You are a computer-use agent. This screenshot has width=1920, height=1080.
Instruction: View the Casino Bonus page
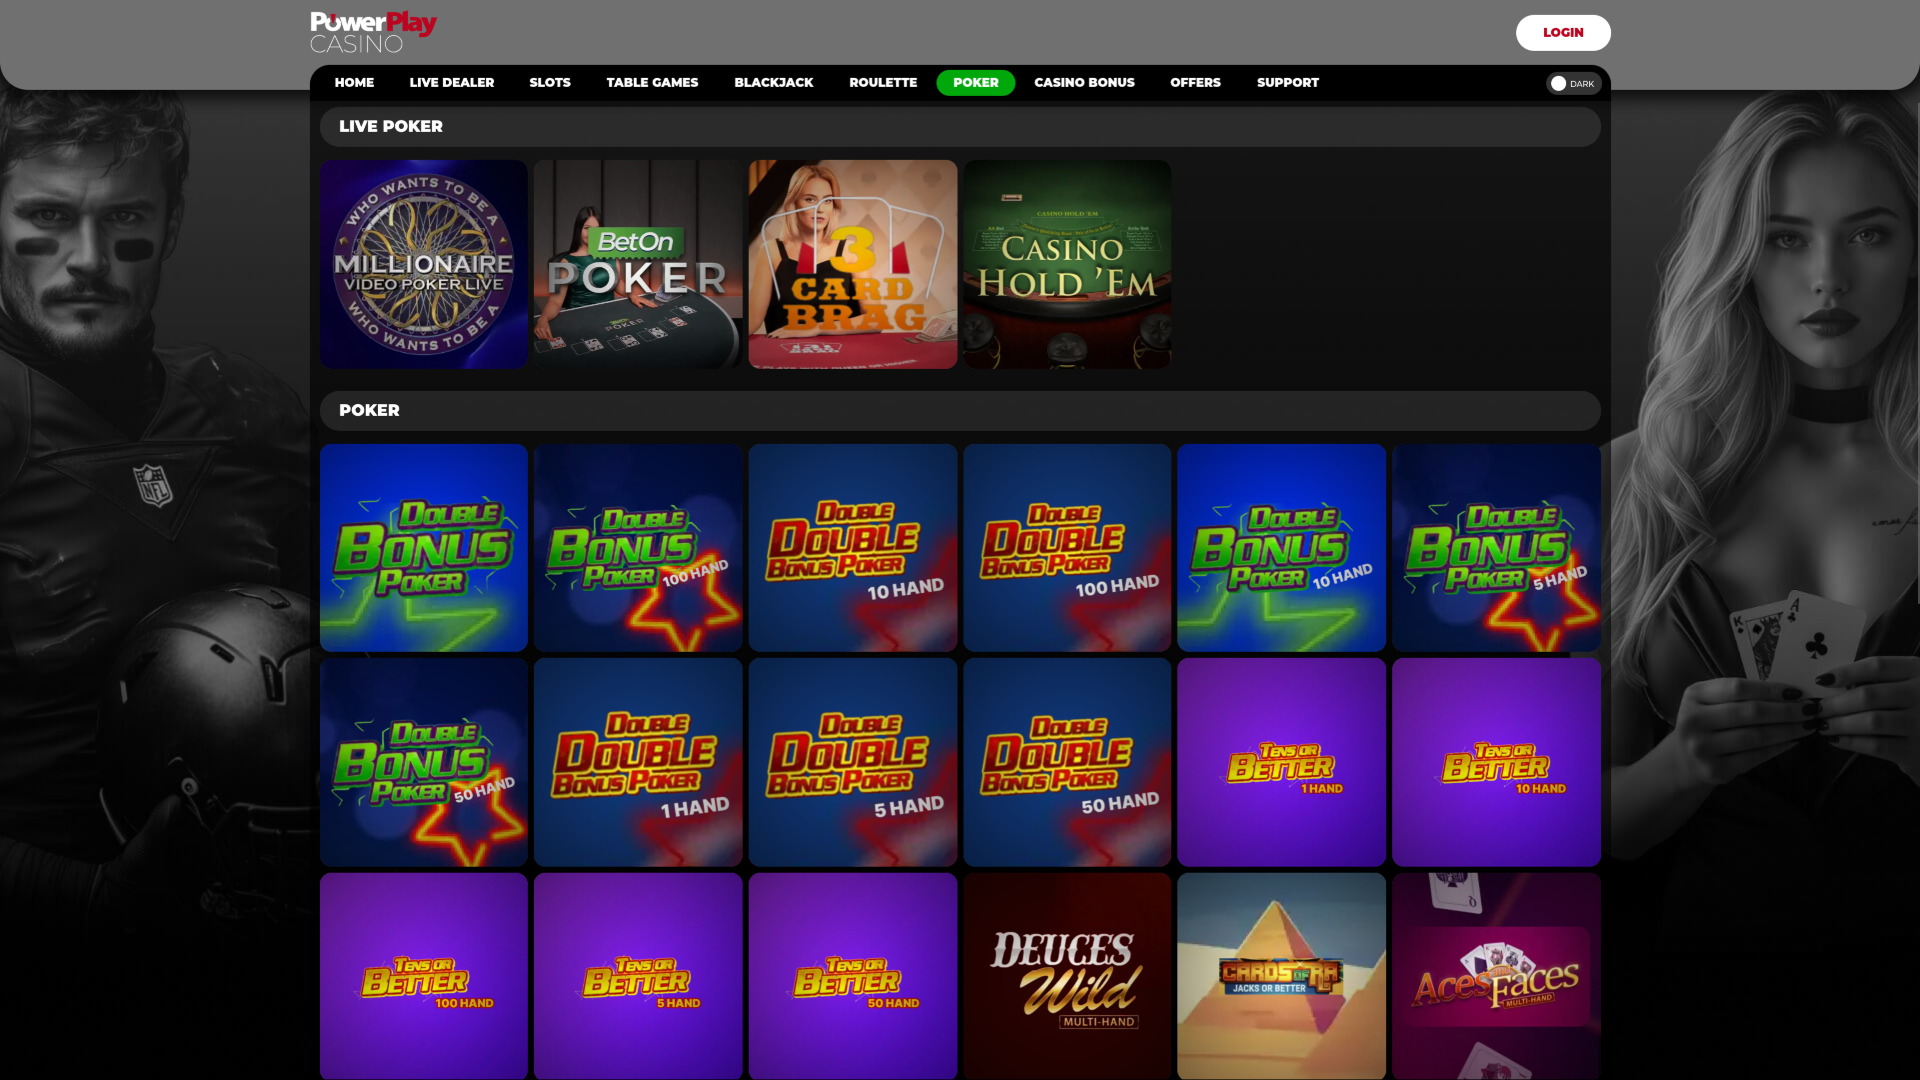click(1084, 83)
